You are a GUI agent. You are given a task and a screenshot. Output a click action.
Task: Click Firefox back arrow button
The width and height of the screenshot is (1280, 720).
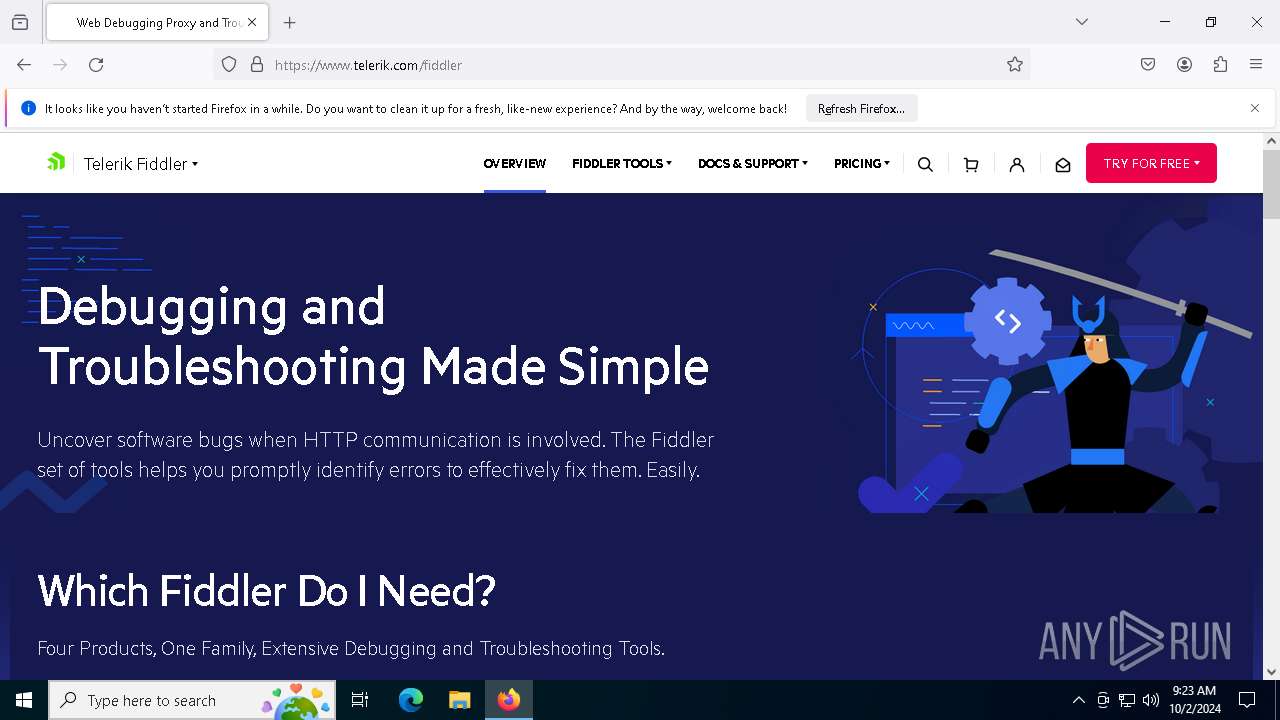(x=24, y=65)
